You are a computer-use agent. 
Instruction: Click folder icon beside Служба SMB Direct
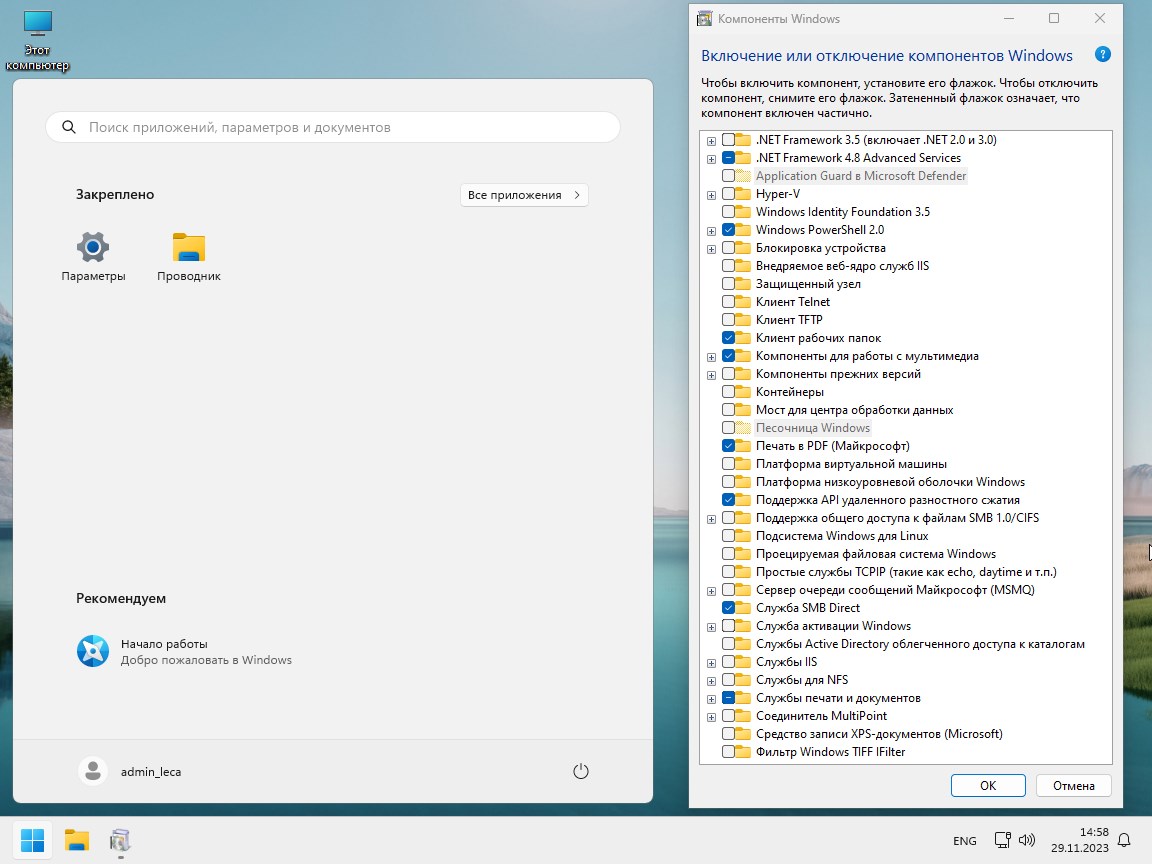(x=744, y=608)
